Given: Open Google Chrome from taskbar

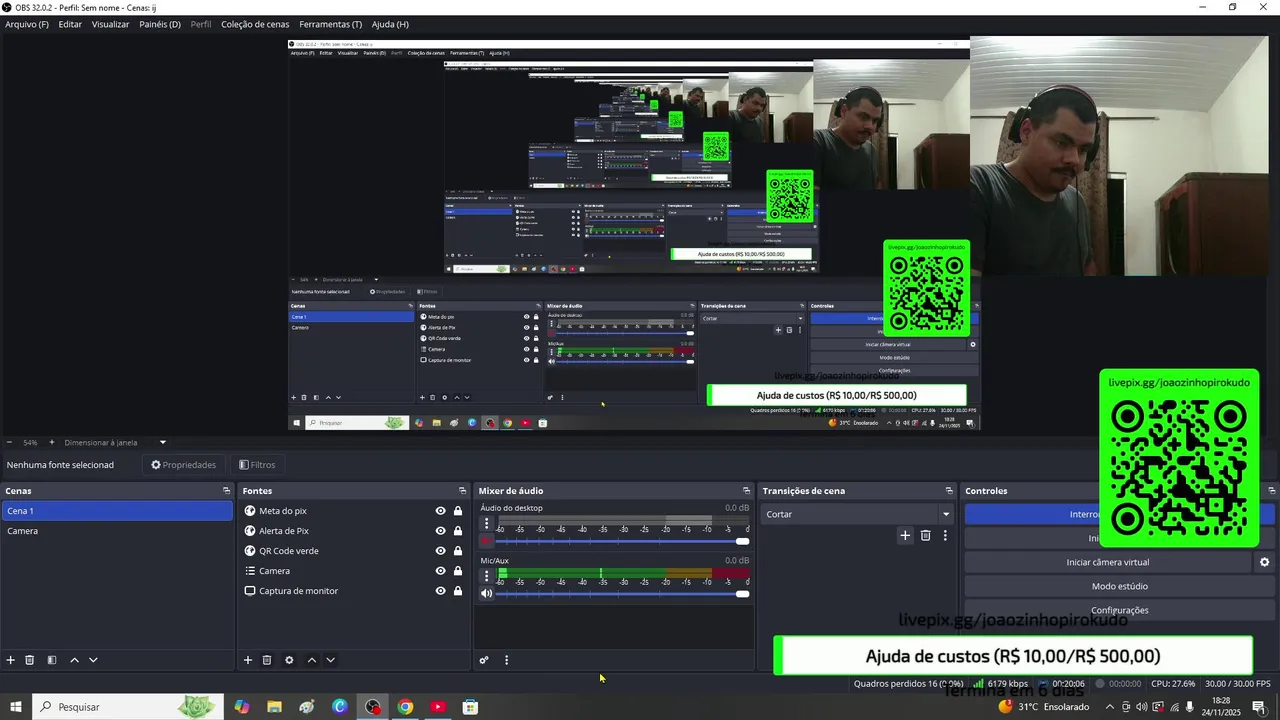Looking at the screenshot, I should pos(405,707).
